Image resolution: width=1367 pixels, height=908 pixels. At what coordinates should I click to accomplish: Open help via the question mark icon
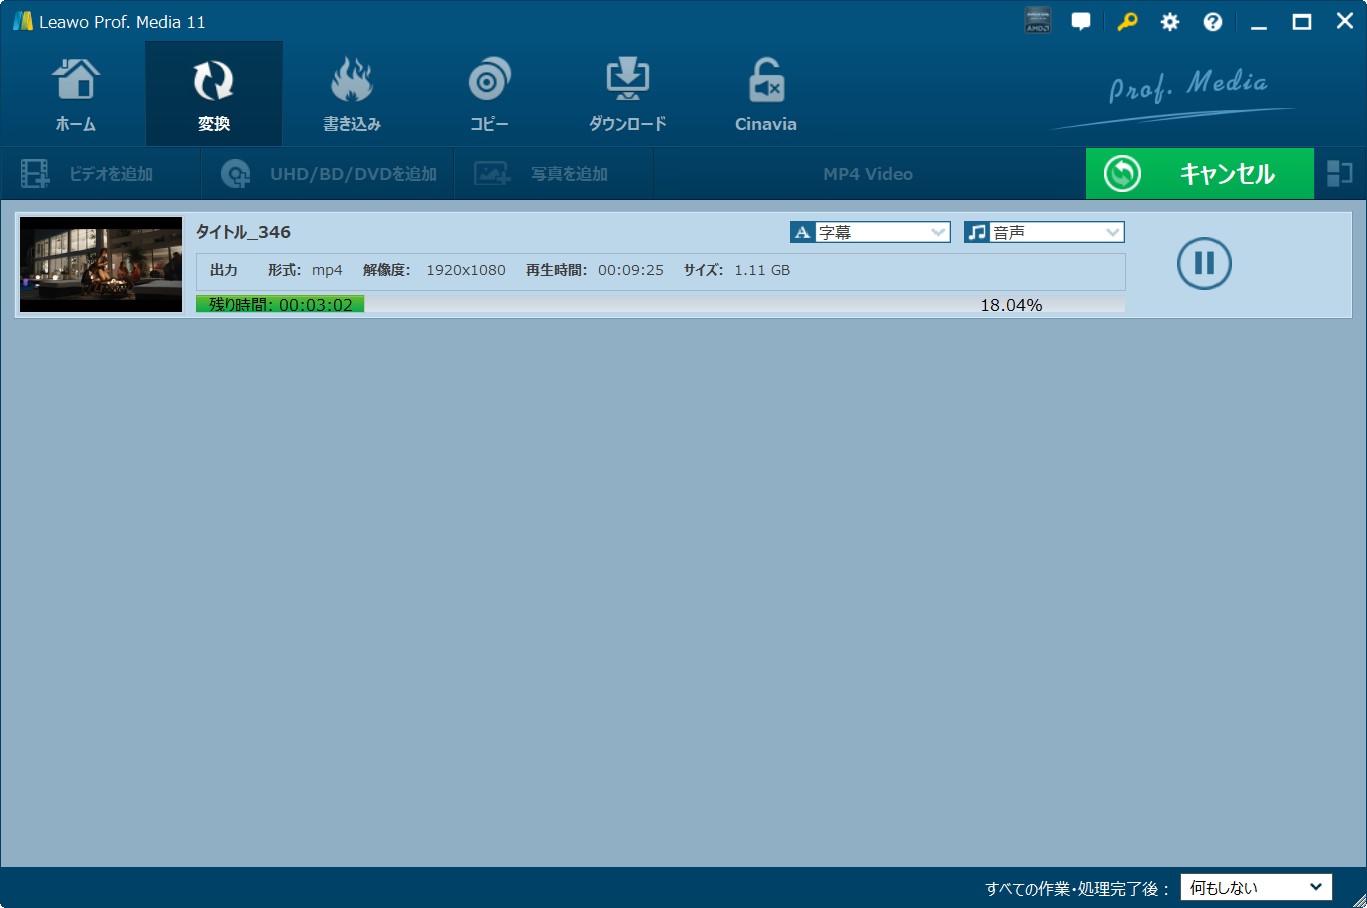(1213, 22)
